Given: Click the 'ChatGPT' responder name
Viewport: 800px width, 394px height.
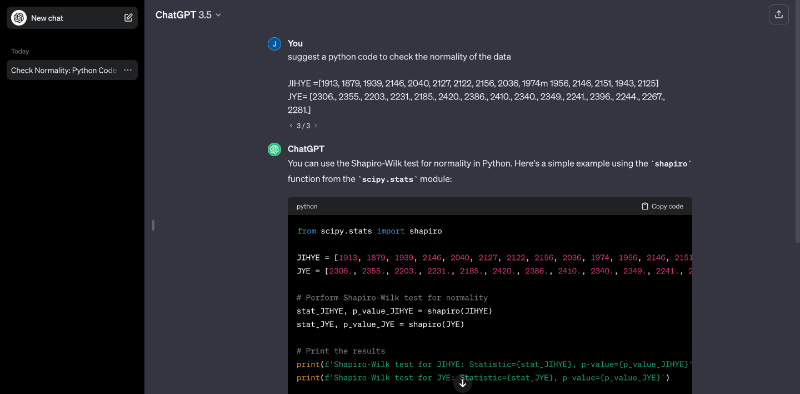Looking at the screenshot, I should [306, 149].
